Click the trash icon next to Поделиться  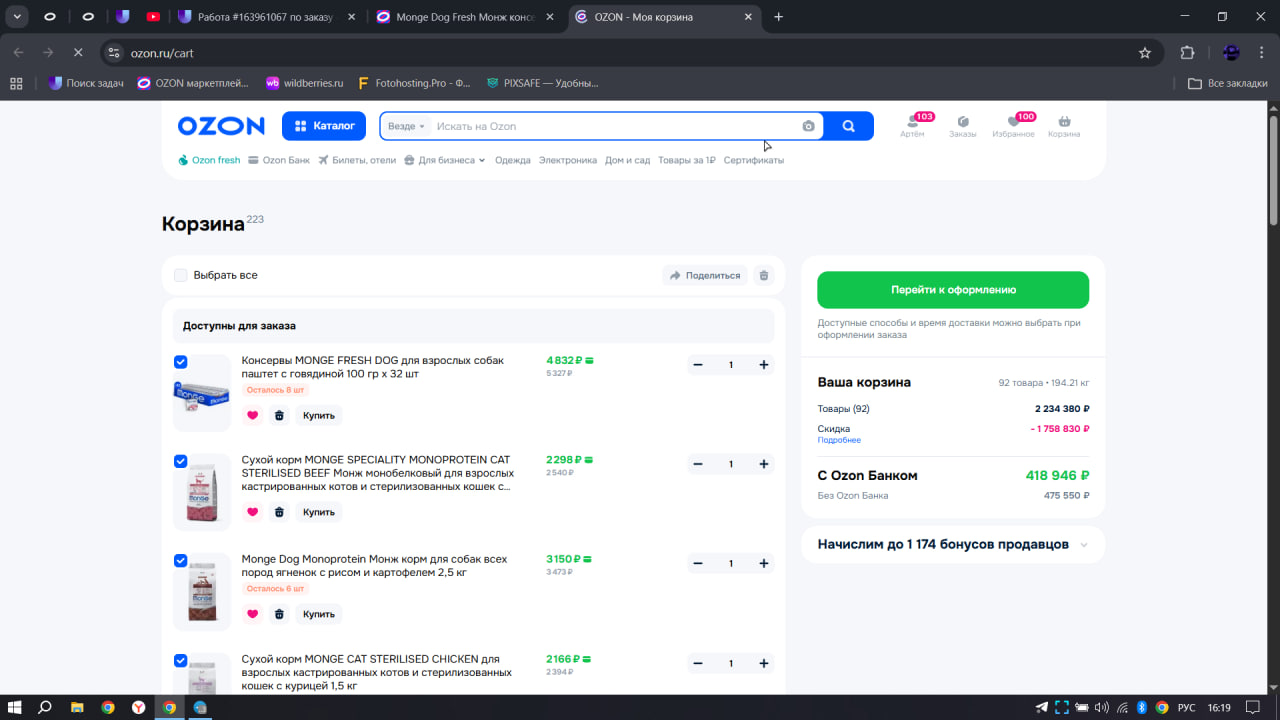click(764, 275)
